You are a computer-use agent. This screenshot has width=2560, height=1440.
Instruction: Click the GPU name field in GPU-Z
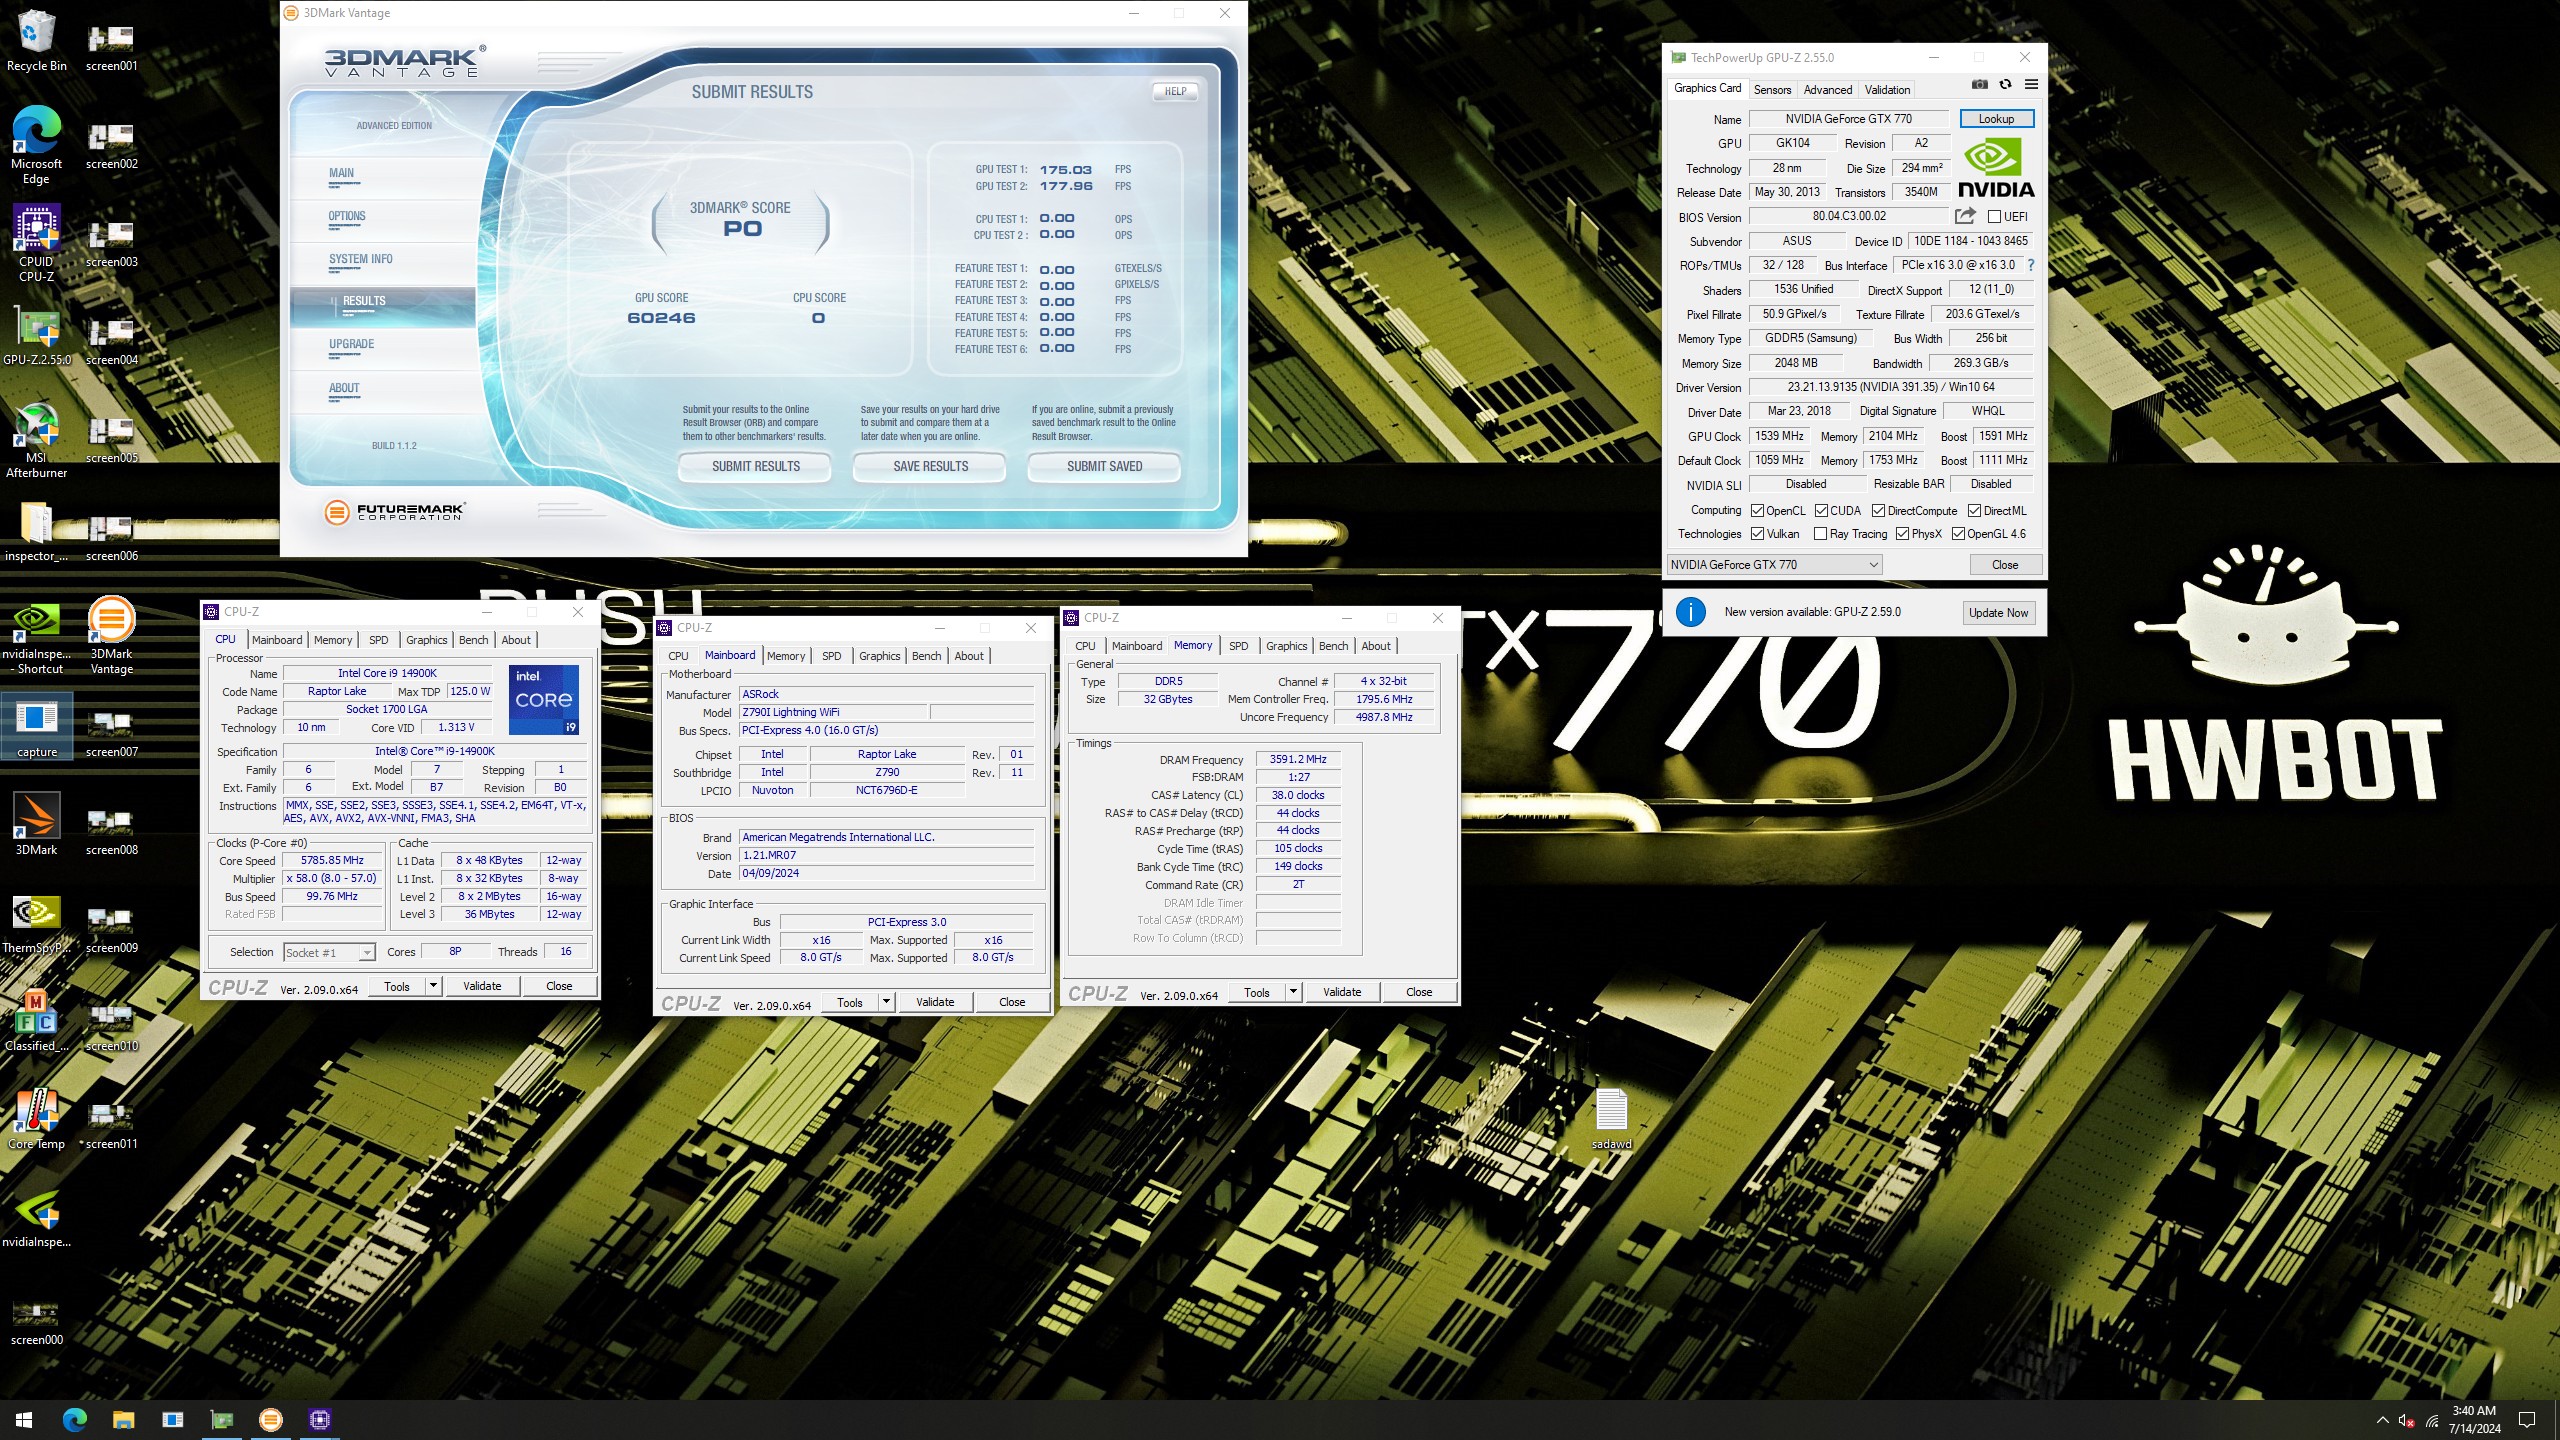point(1848,119)
